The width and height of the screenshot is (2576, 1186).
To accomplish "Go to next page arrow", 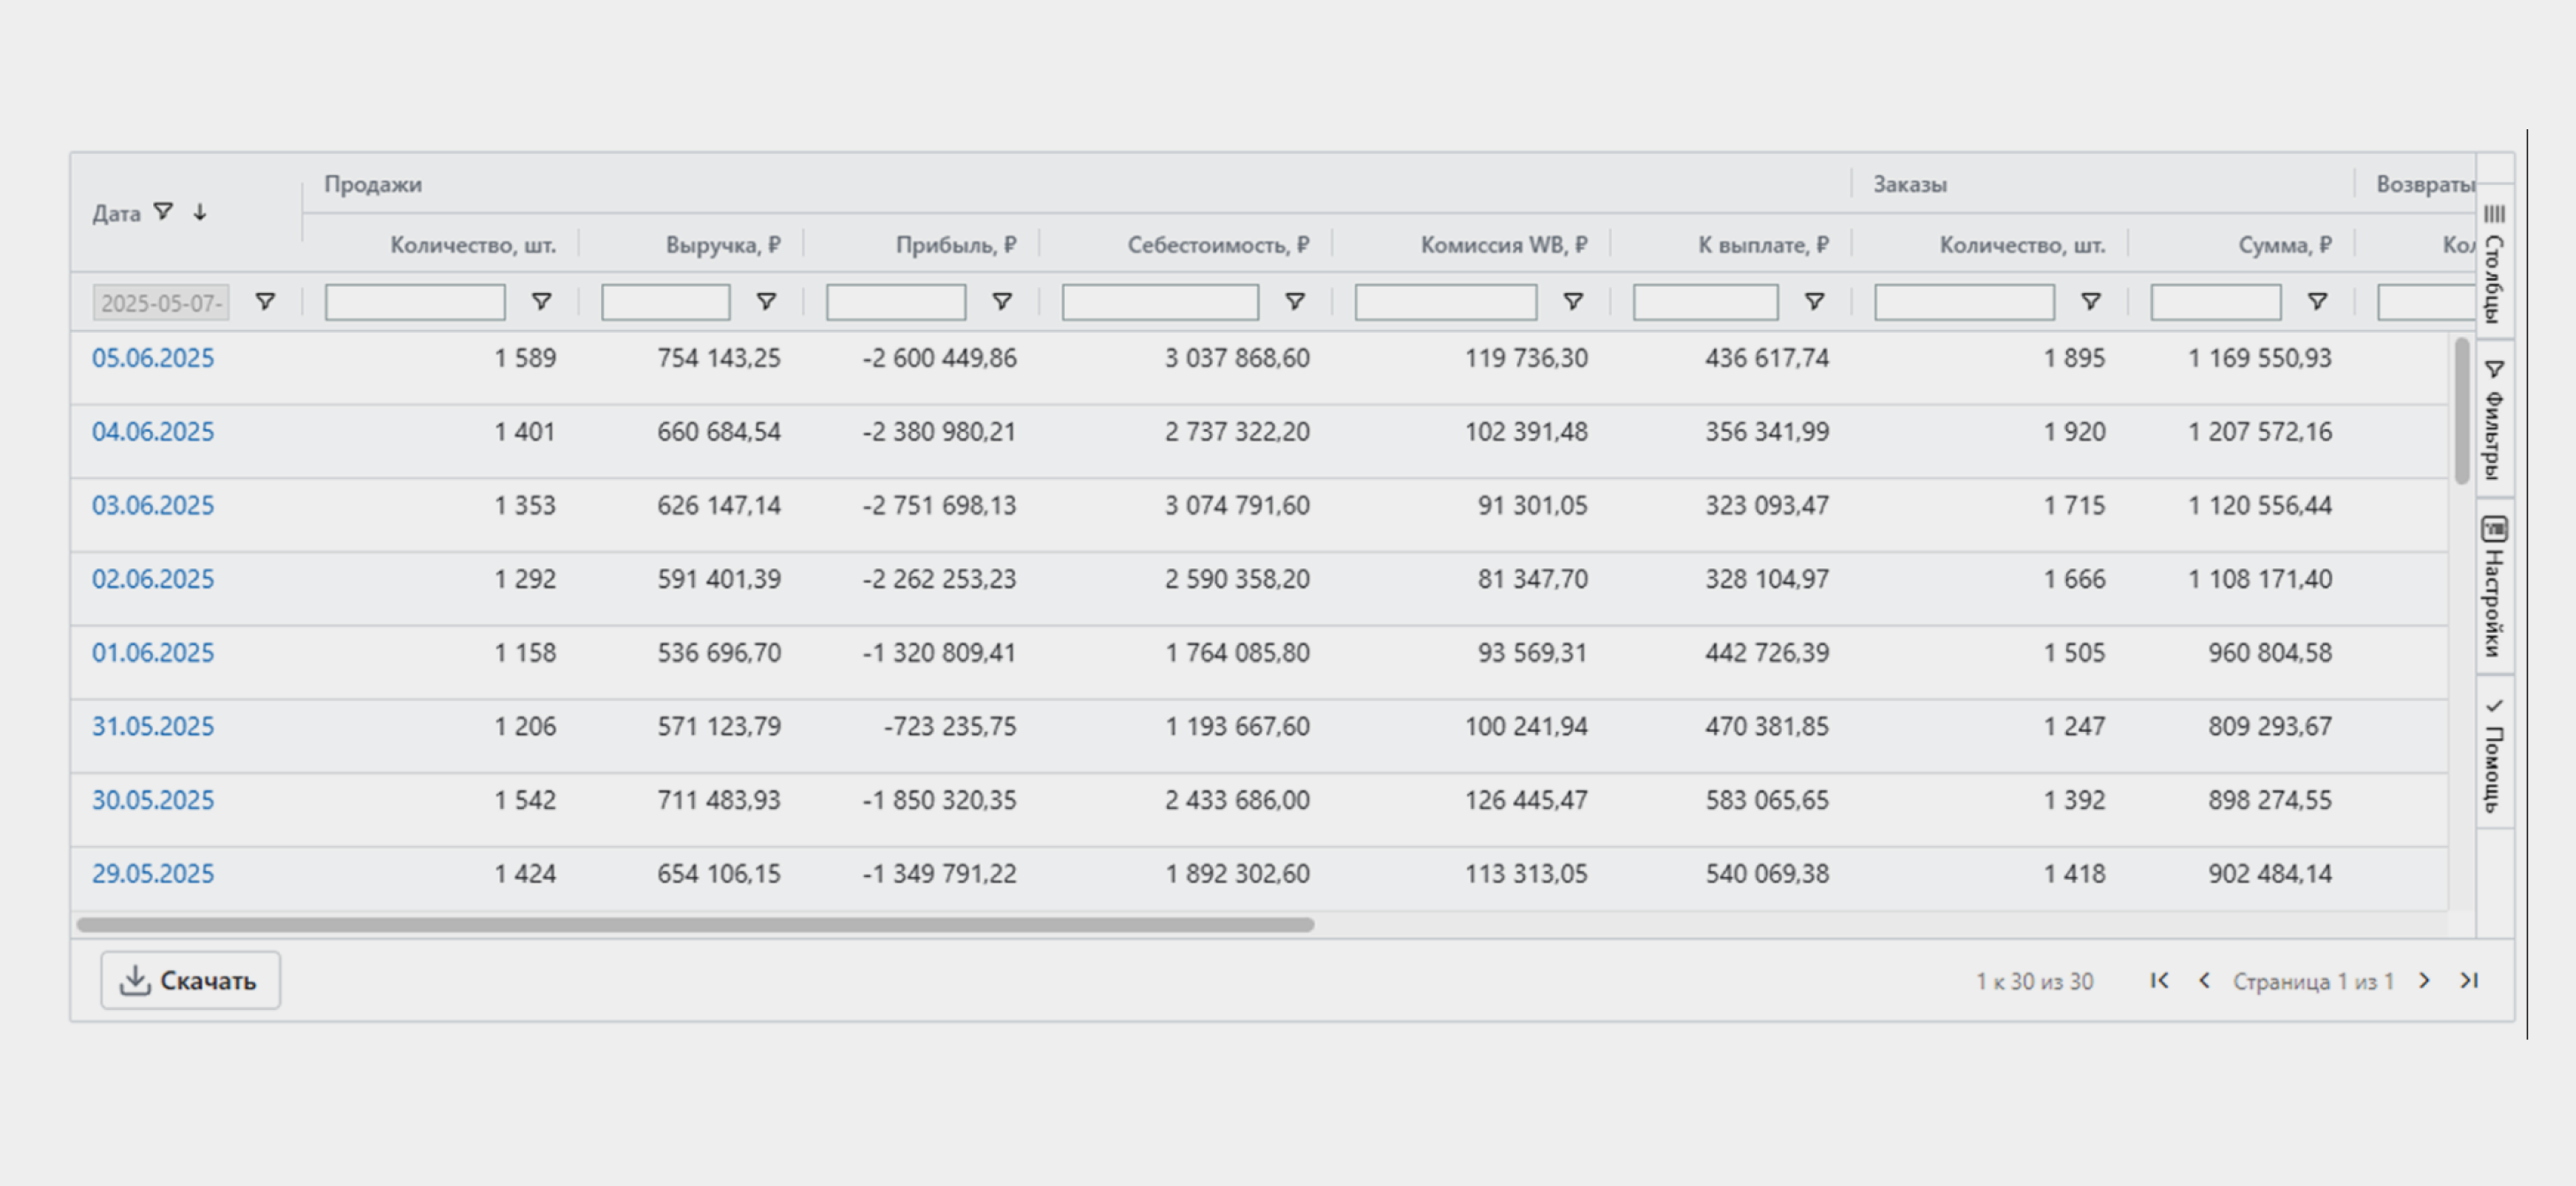I will pyautogui.click(x=2424, y=980).
